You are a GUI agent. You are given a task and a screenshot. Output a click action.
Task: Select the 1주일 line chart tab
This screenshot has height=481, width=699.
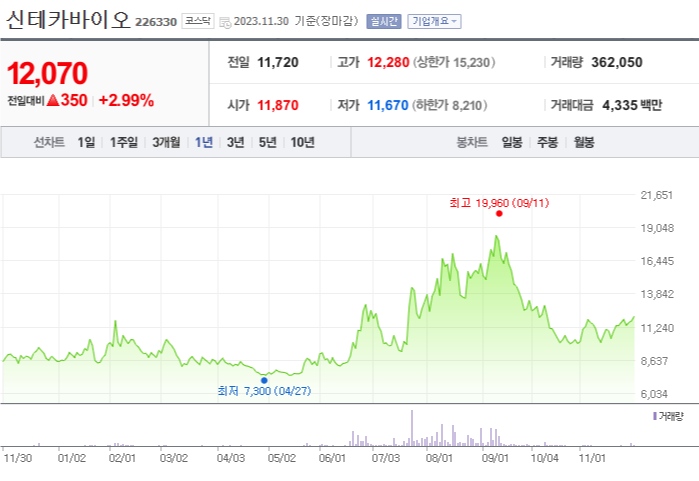pyautogui.click(x=124, y=142)
